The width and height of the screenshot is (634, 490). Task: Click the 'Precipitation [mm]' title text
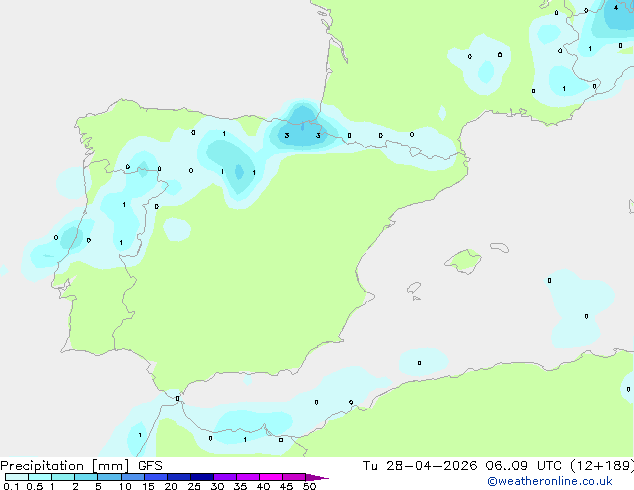pos(65,466)
